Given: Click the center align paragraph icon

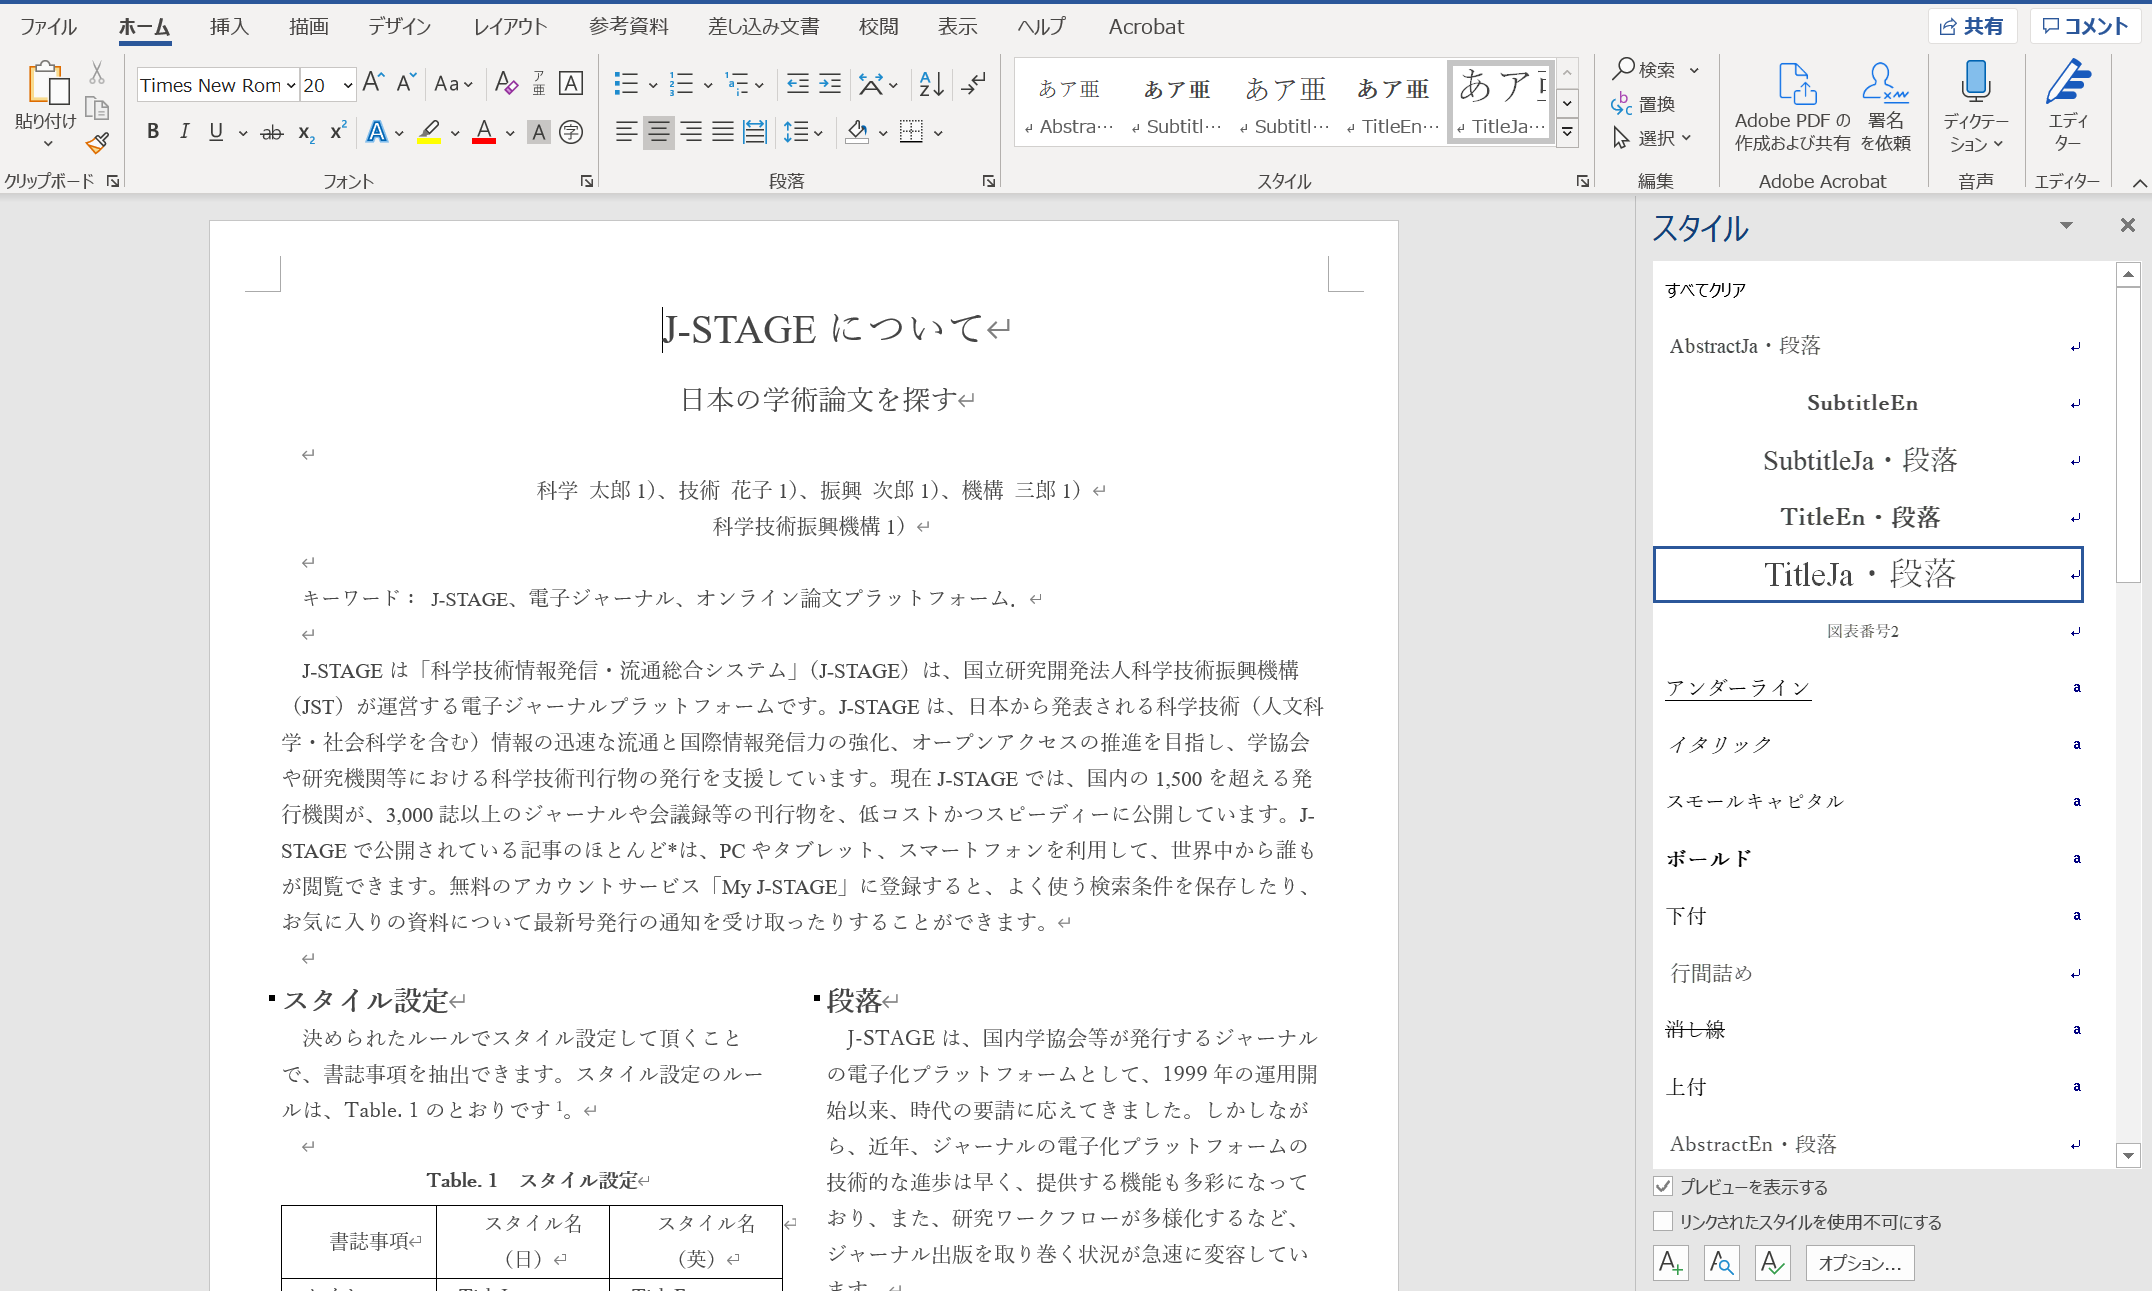Looking at the screenshot, I should pyautogui.click(x=658, y=132).
